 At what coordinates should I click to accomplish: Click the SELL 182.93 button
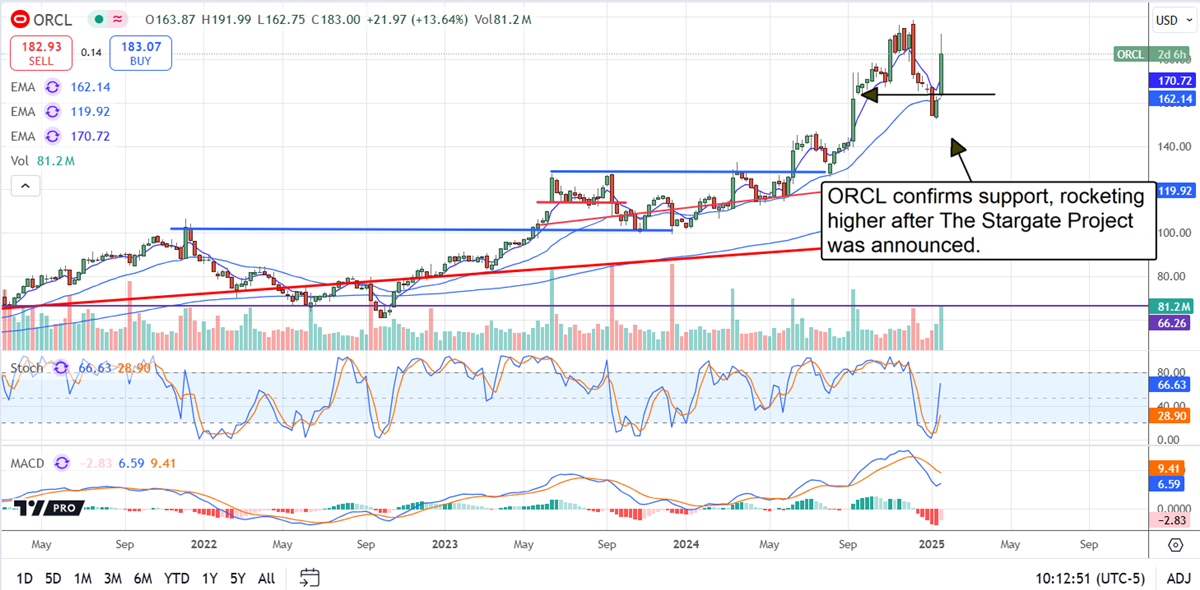[x=40, y=52]
